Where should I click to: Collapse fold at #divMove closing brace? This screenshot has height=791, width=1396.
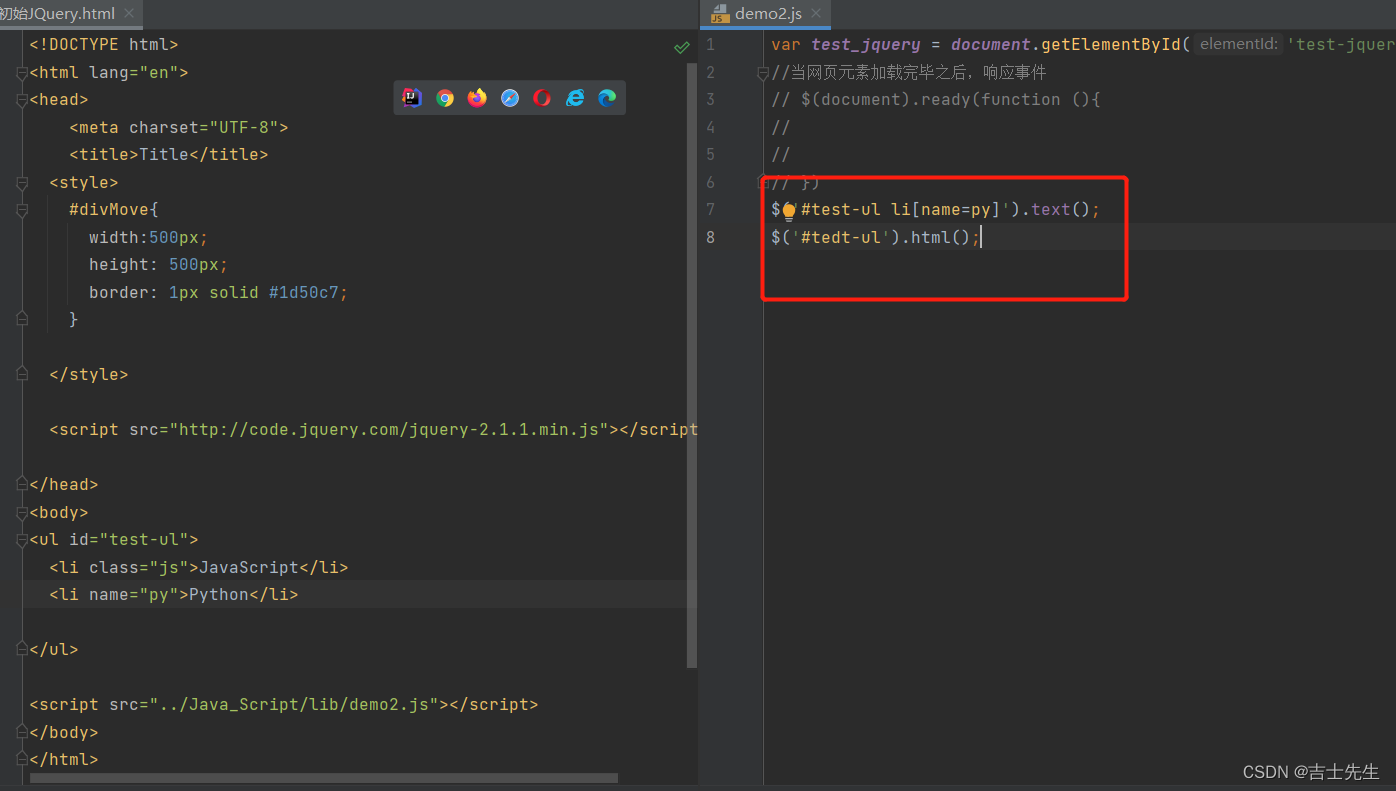[22, 319]
